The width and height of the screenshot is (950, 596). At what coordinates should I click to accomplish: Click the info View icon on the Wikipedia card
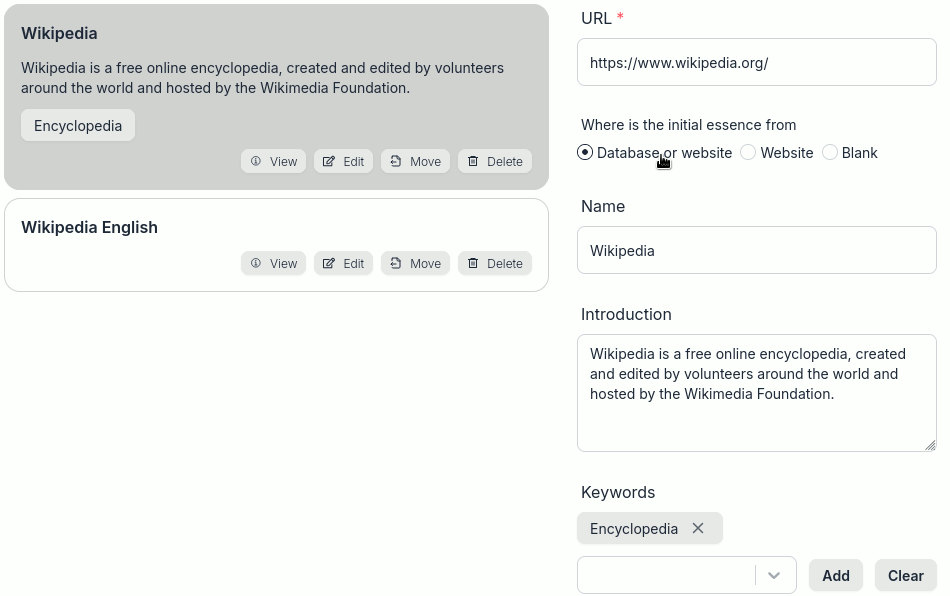click(x=258, y=161)
